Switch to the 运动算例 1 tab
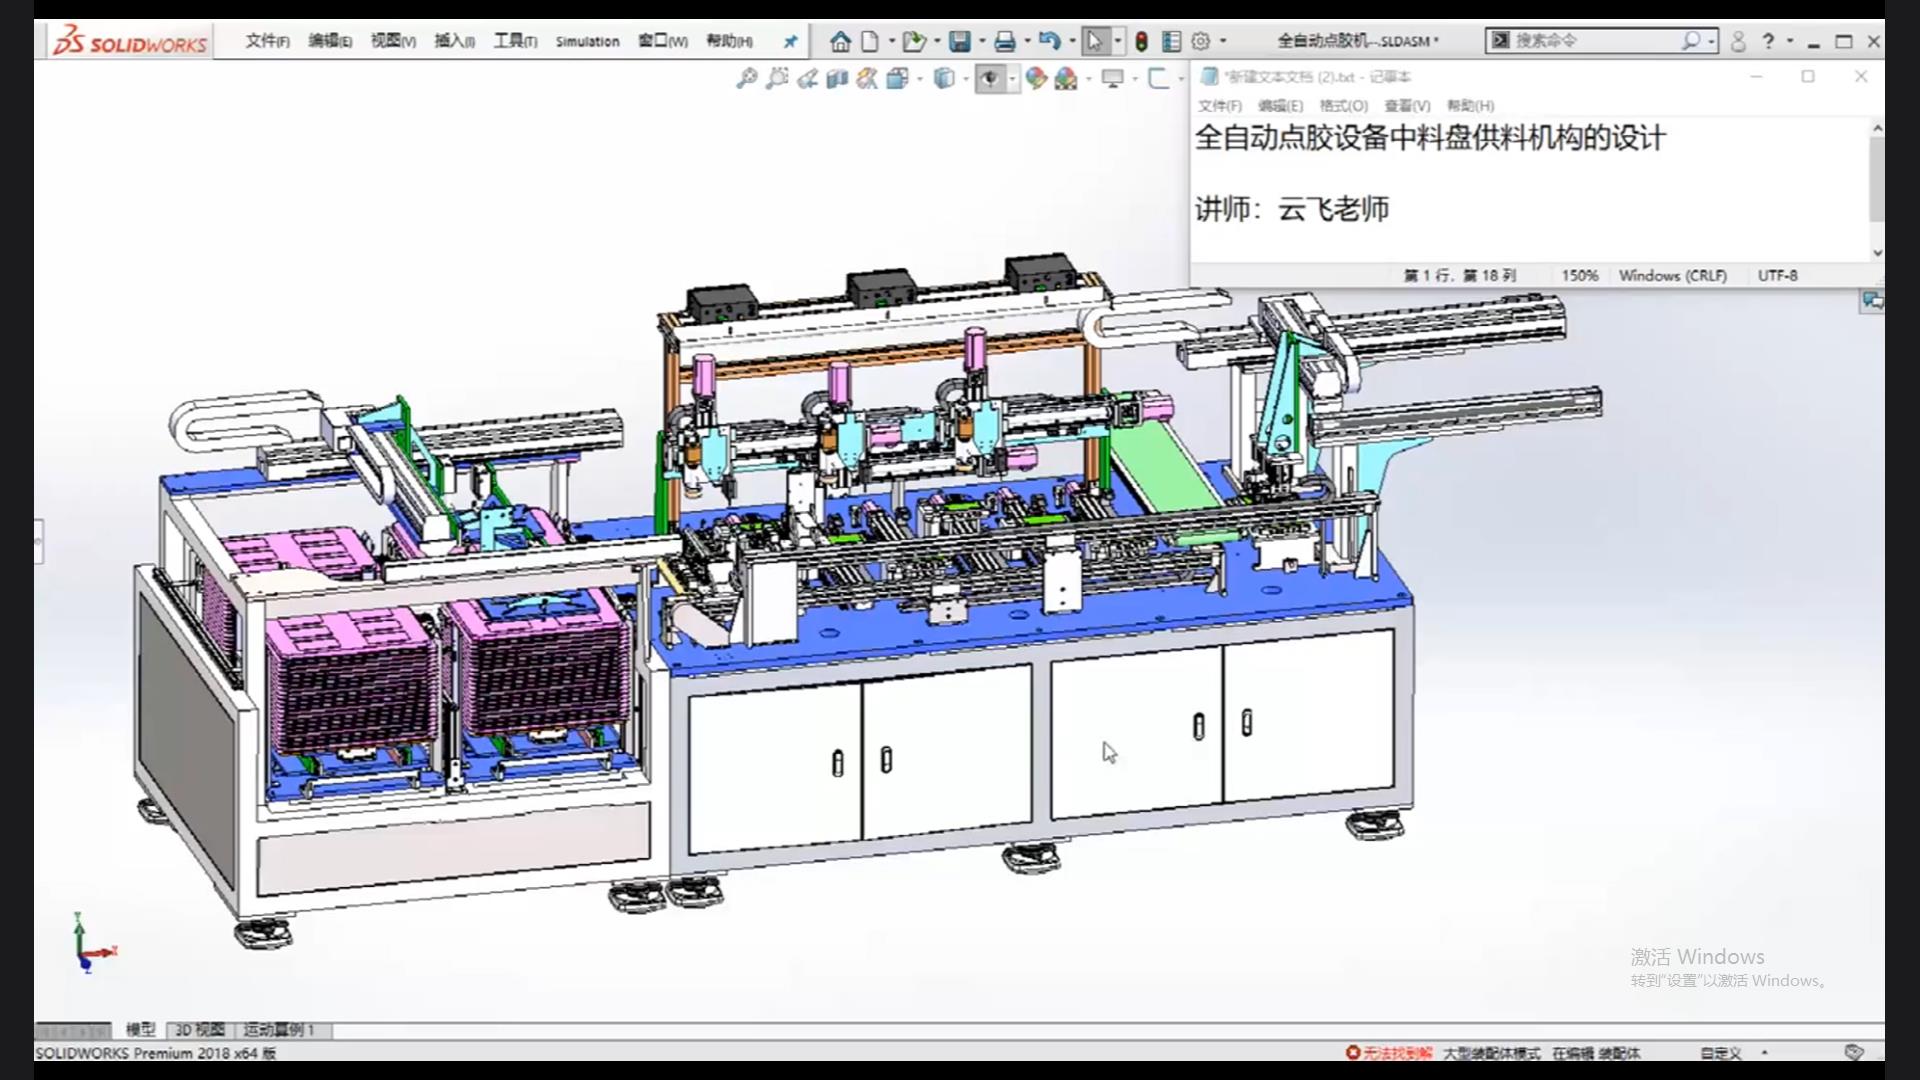Image resolution: width=1920 pixels, height=1080 pixels. click(279, 1029)
